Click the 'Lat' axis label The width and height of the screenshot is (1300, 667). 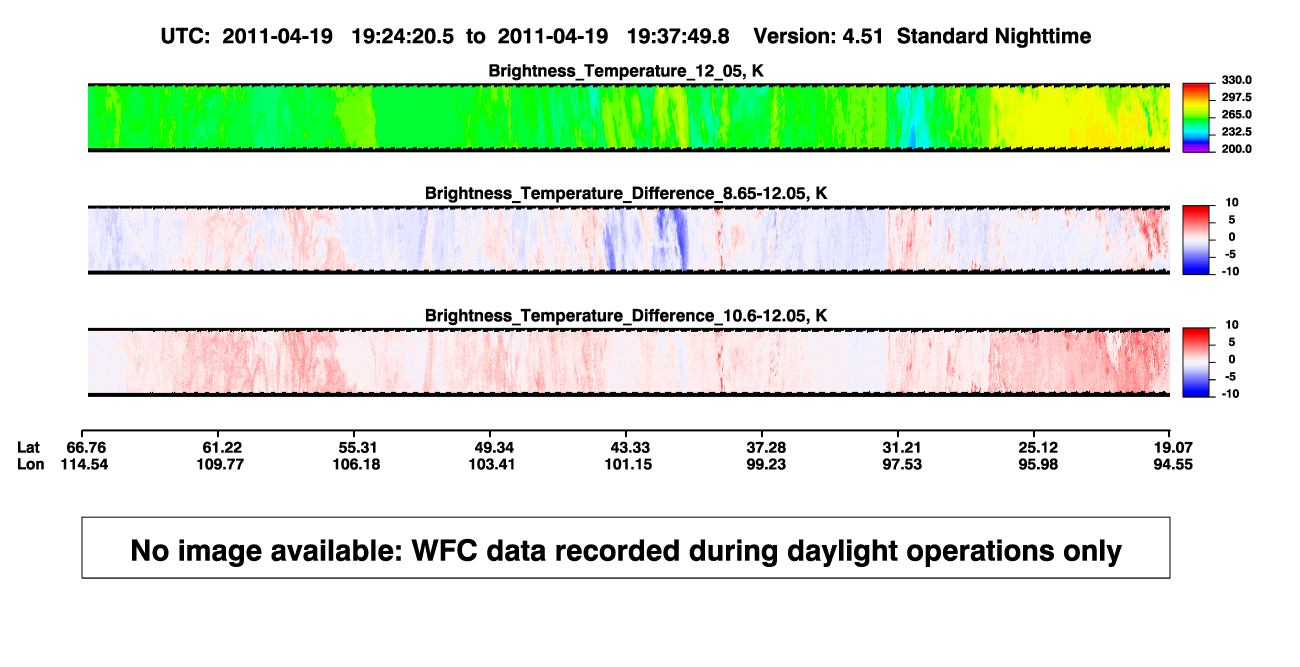pos(29,446)
